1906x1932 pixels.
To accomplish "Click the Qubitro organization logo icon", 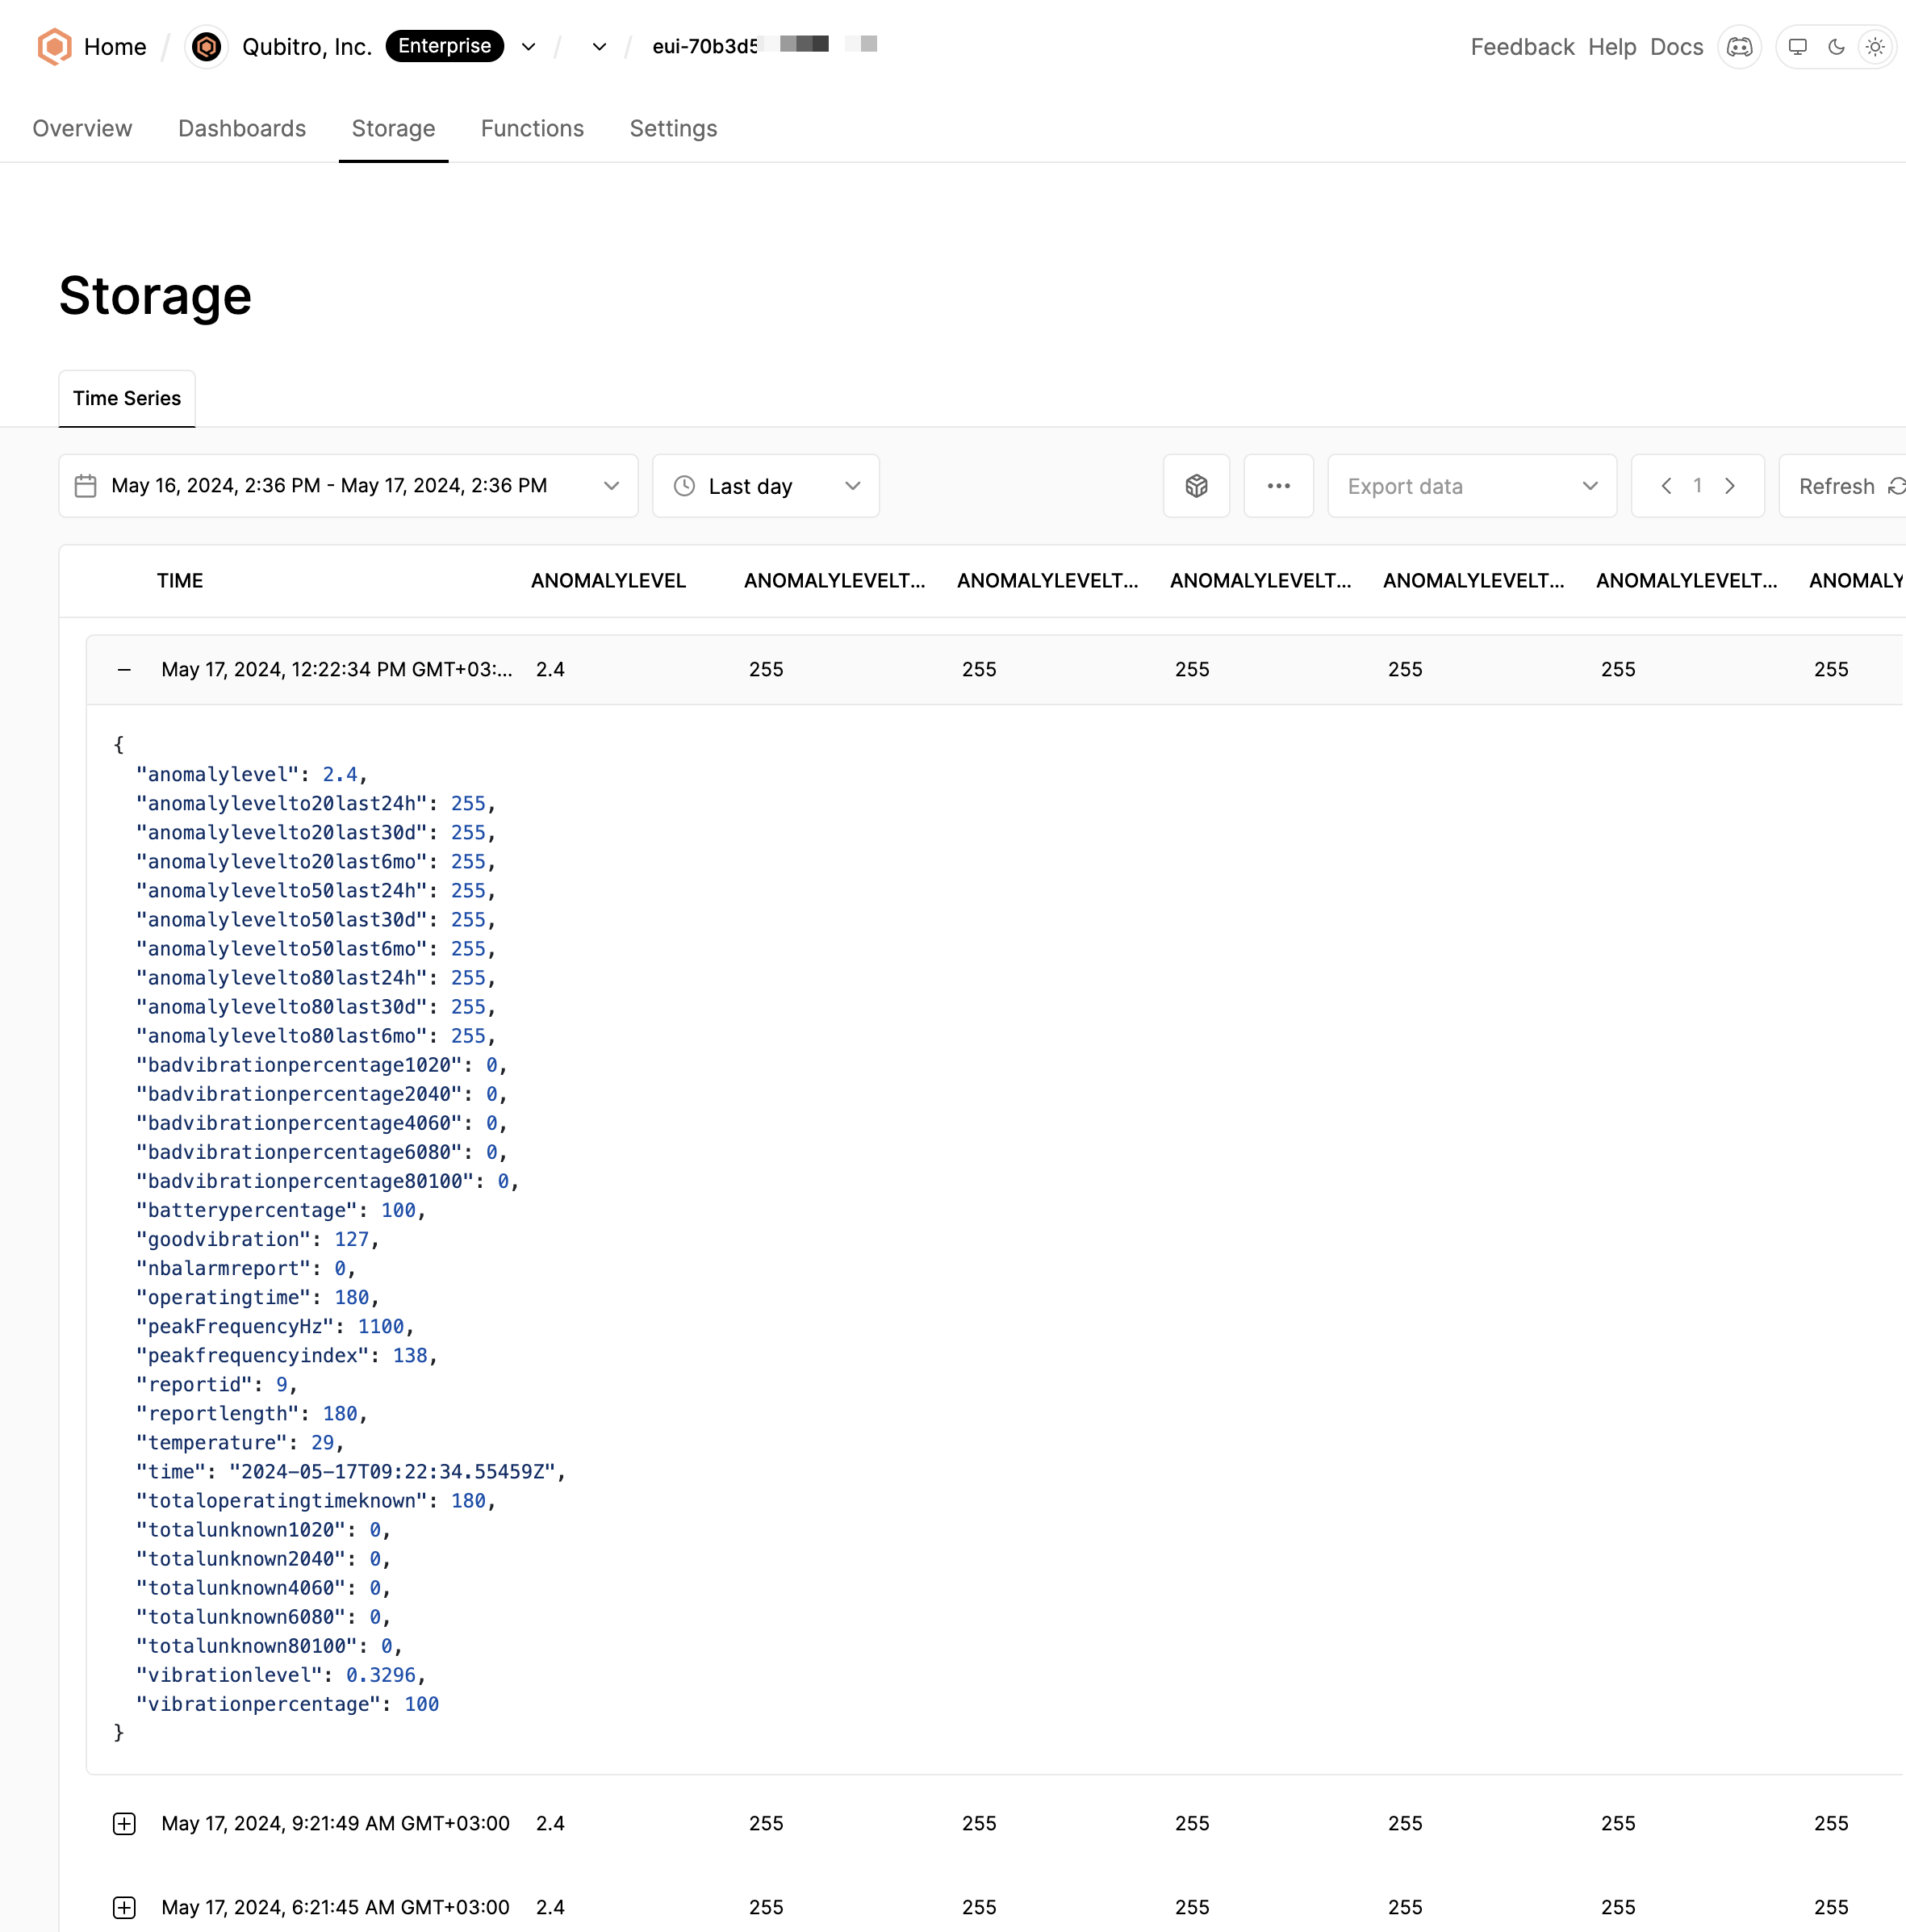I will click(x=207, y=46).
